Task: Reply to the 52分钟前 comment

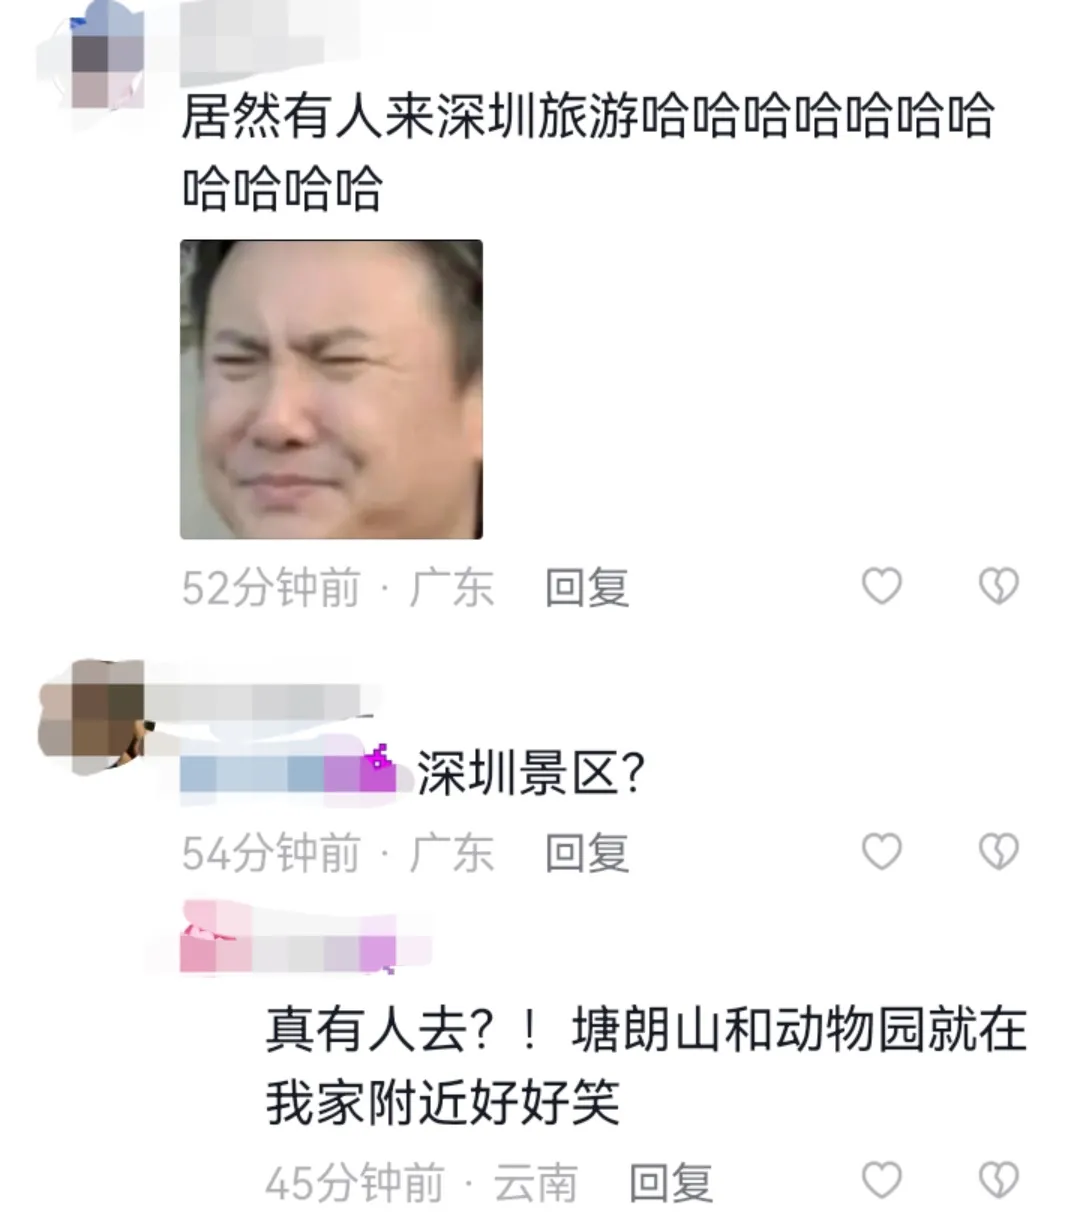Action: 587,588
